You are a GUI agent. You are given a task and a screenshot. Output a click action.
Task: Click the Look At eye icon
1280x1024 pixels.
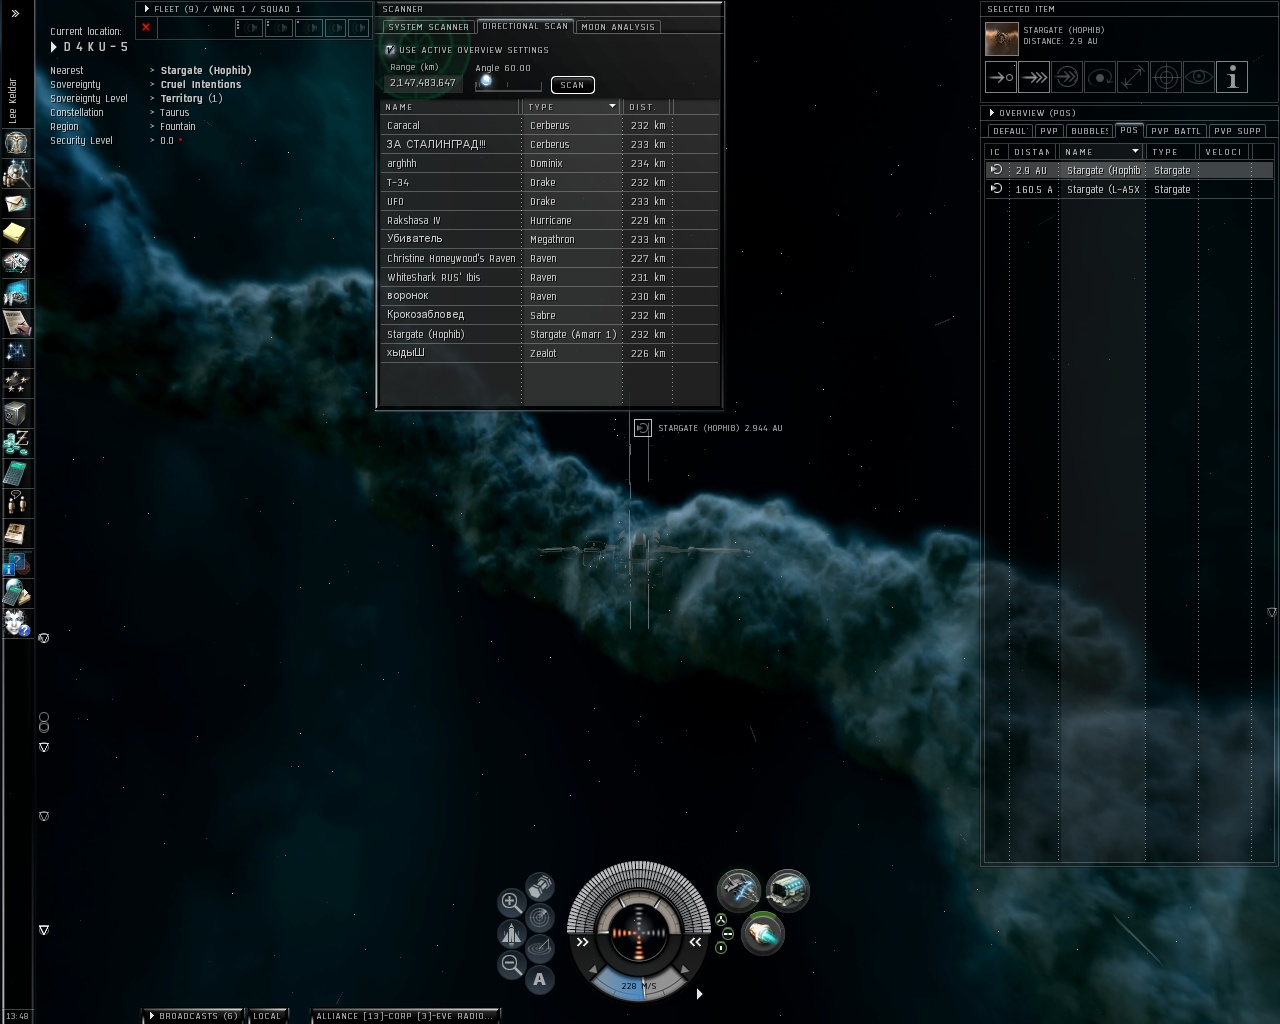click(x=1199, y=77)
